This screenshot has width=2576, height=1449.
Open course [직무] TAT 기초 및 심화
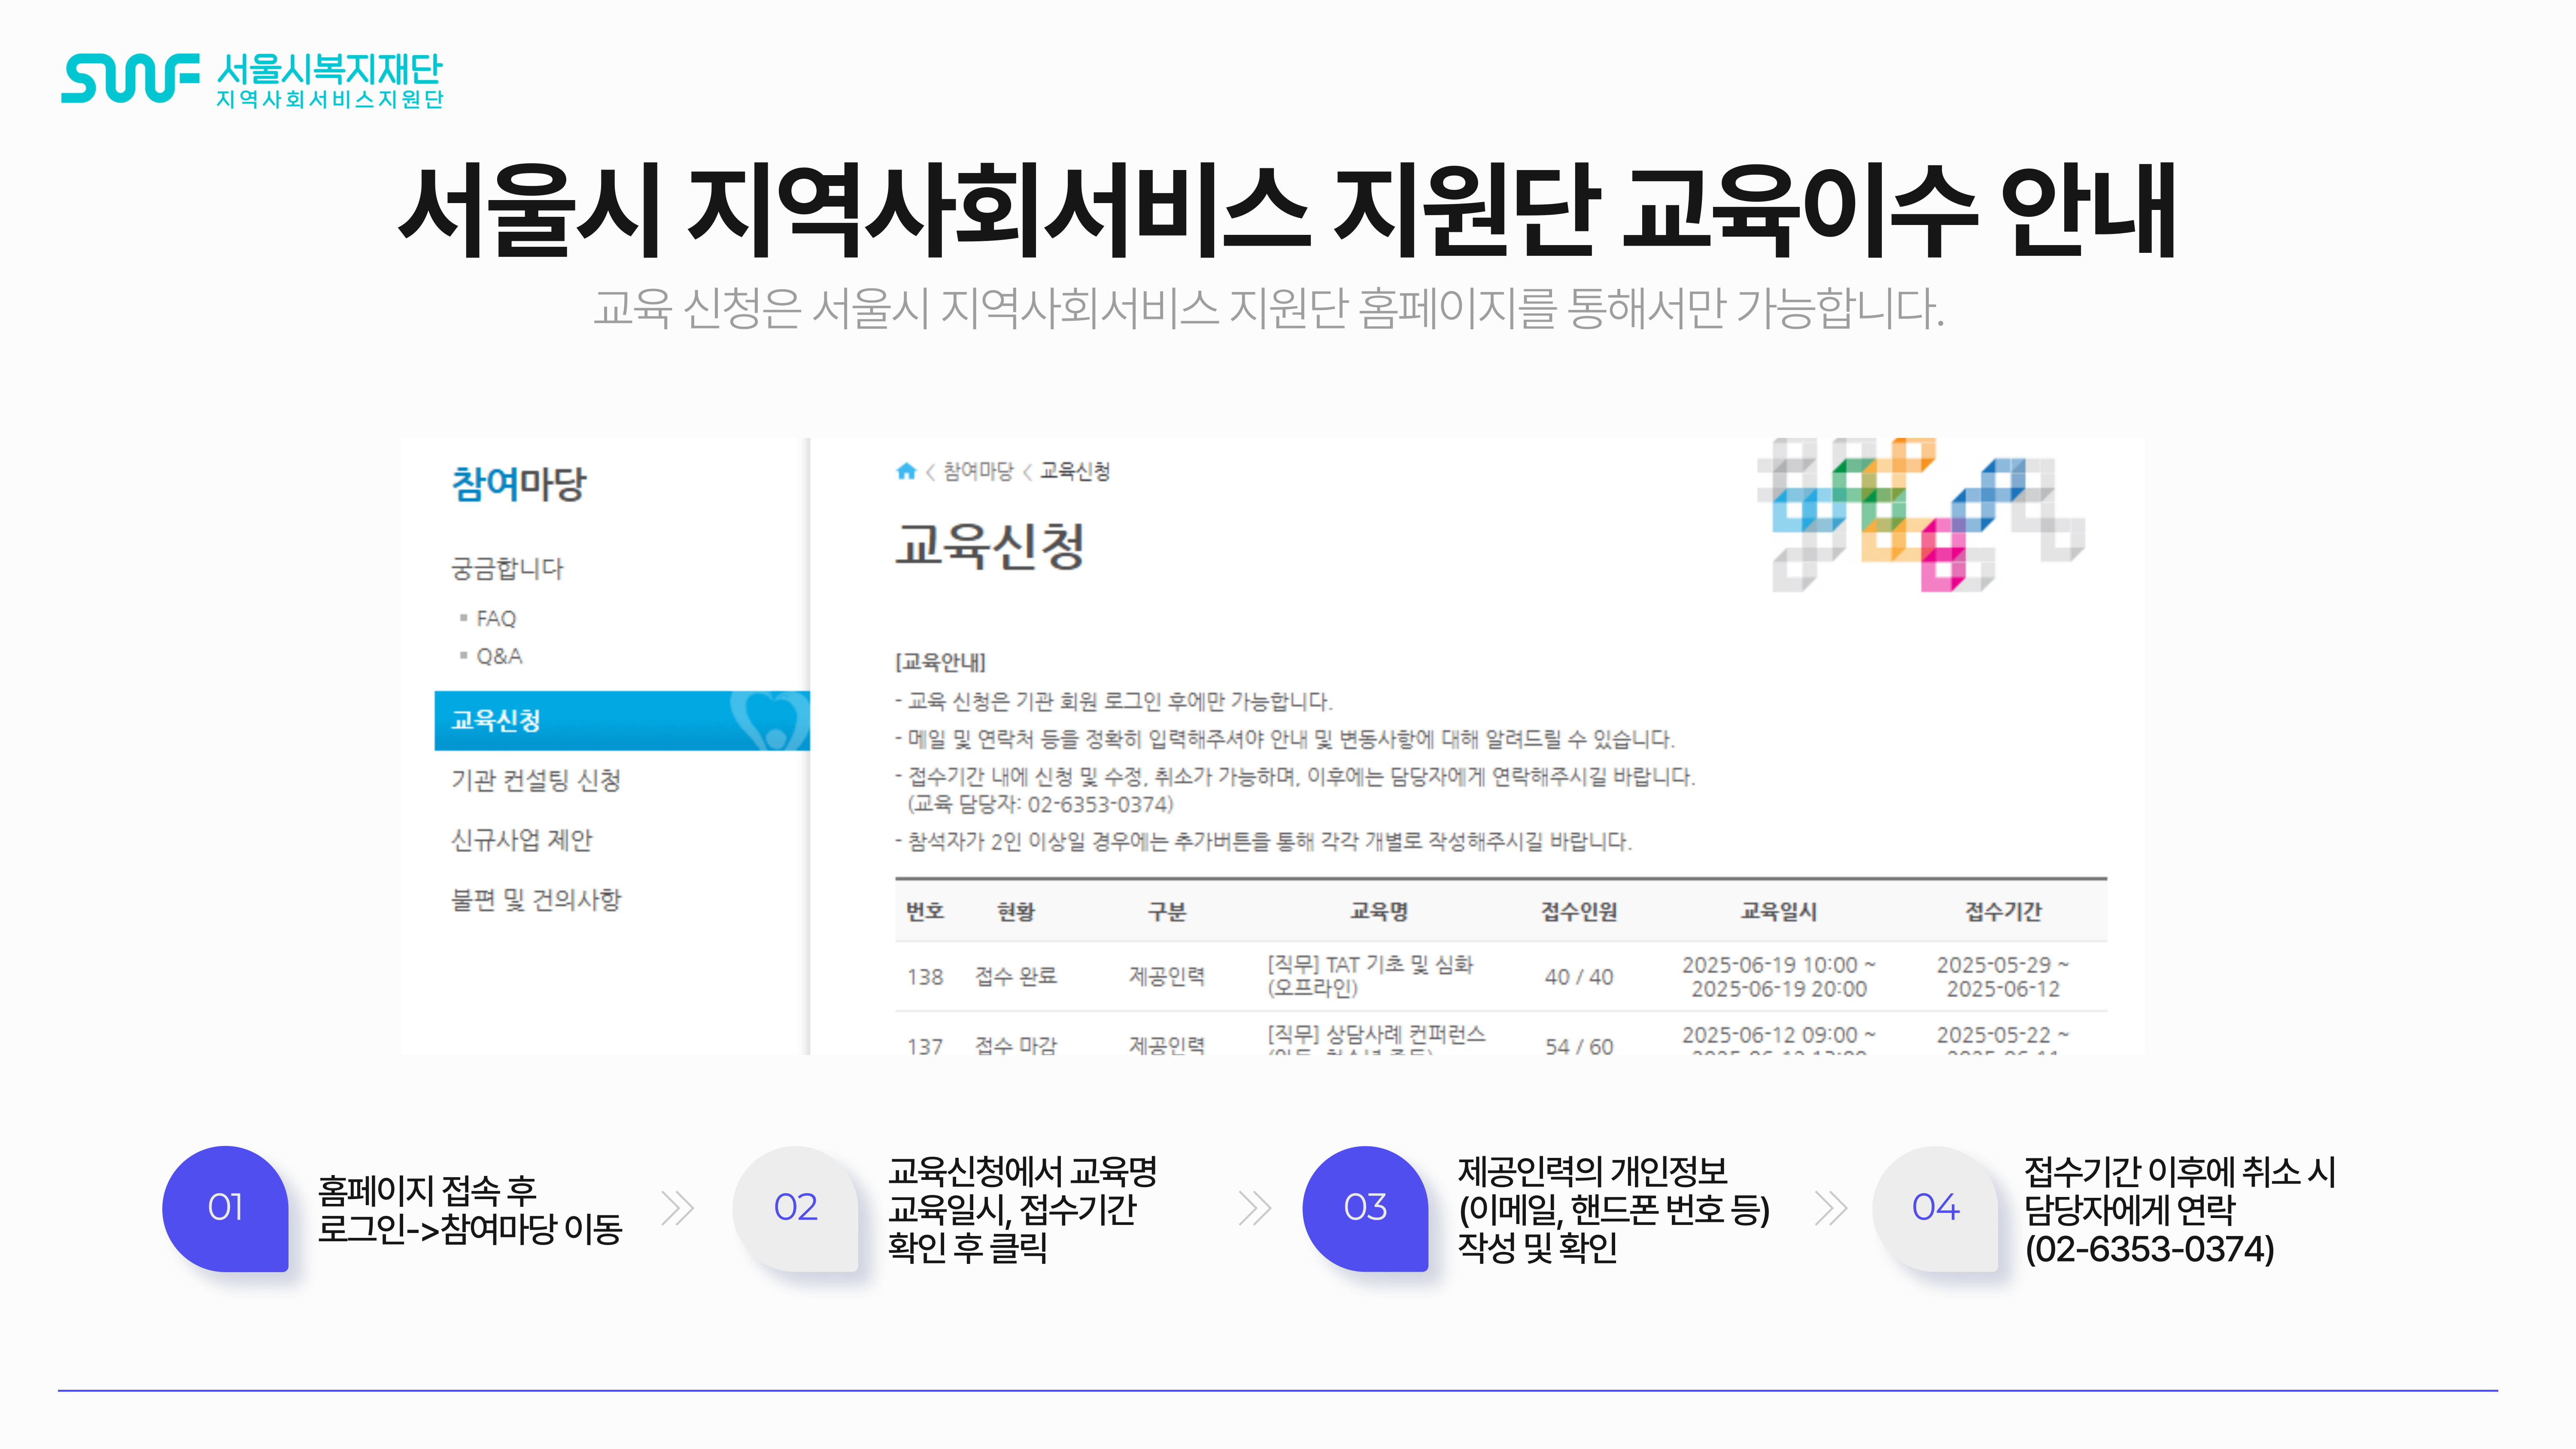pyautogui.click(x=1370, y=976)
